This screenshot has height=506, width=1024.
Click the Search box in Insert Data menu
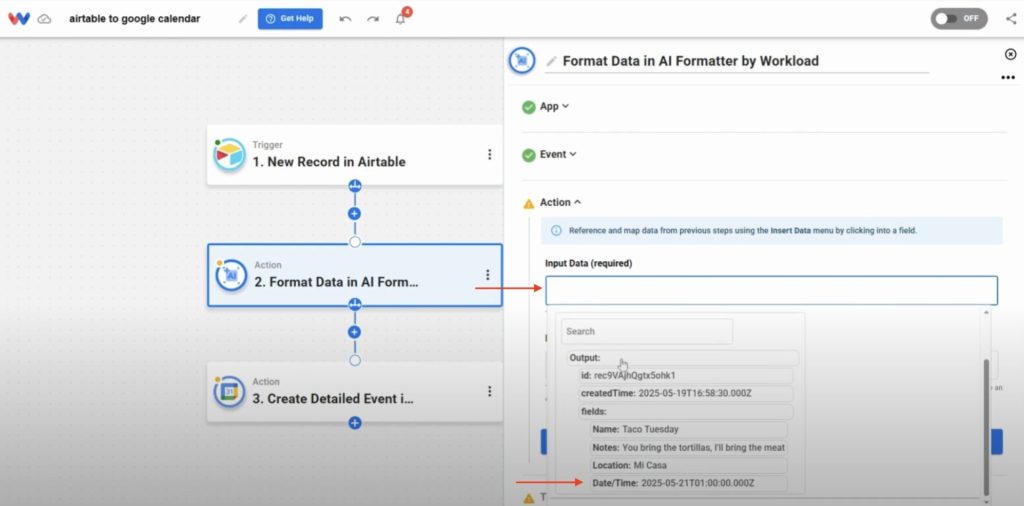[647, 332]
